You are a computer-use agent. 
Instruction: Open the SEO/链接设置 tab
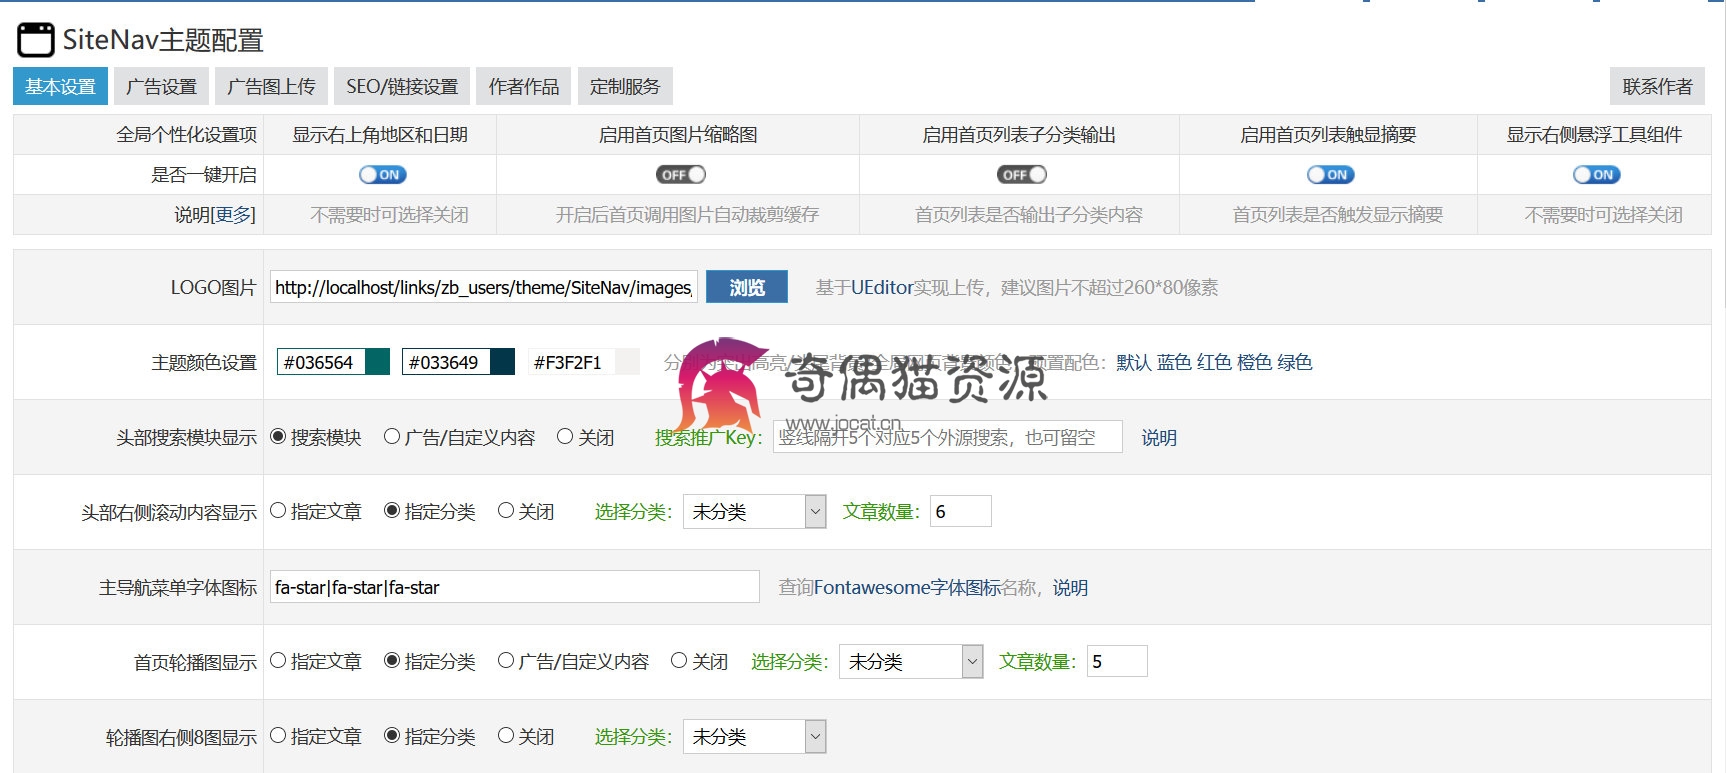(402, 87)
